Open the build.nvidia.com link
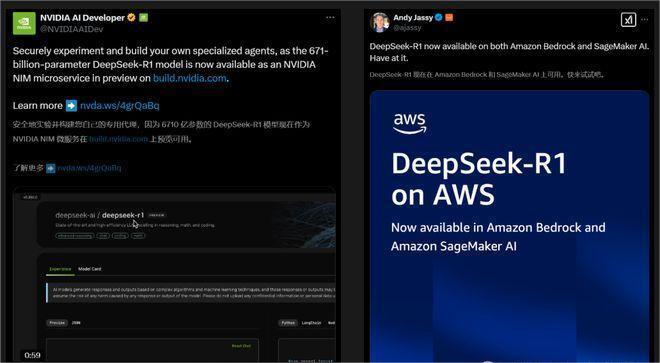This screenshot has width=660, height=363. tap(189, 78)
